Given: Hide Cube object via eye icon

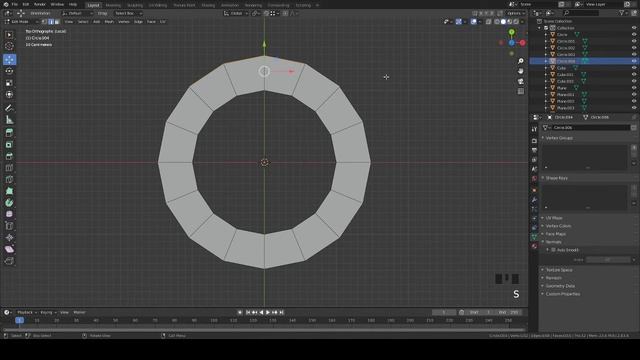Looking at the screenshot, I should [634, 68].
